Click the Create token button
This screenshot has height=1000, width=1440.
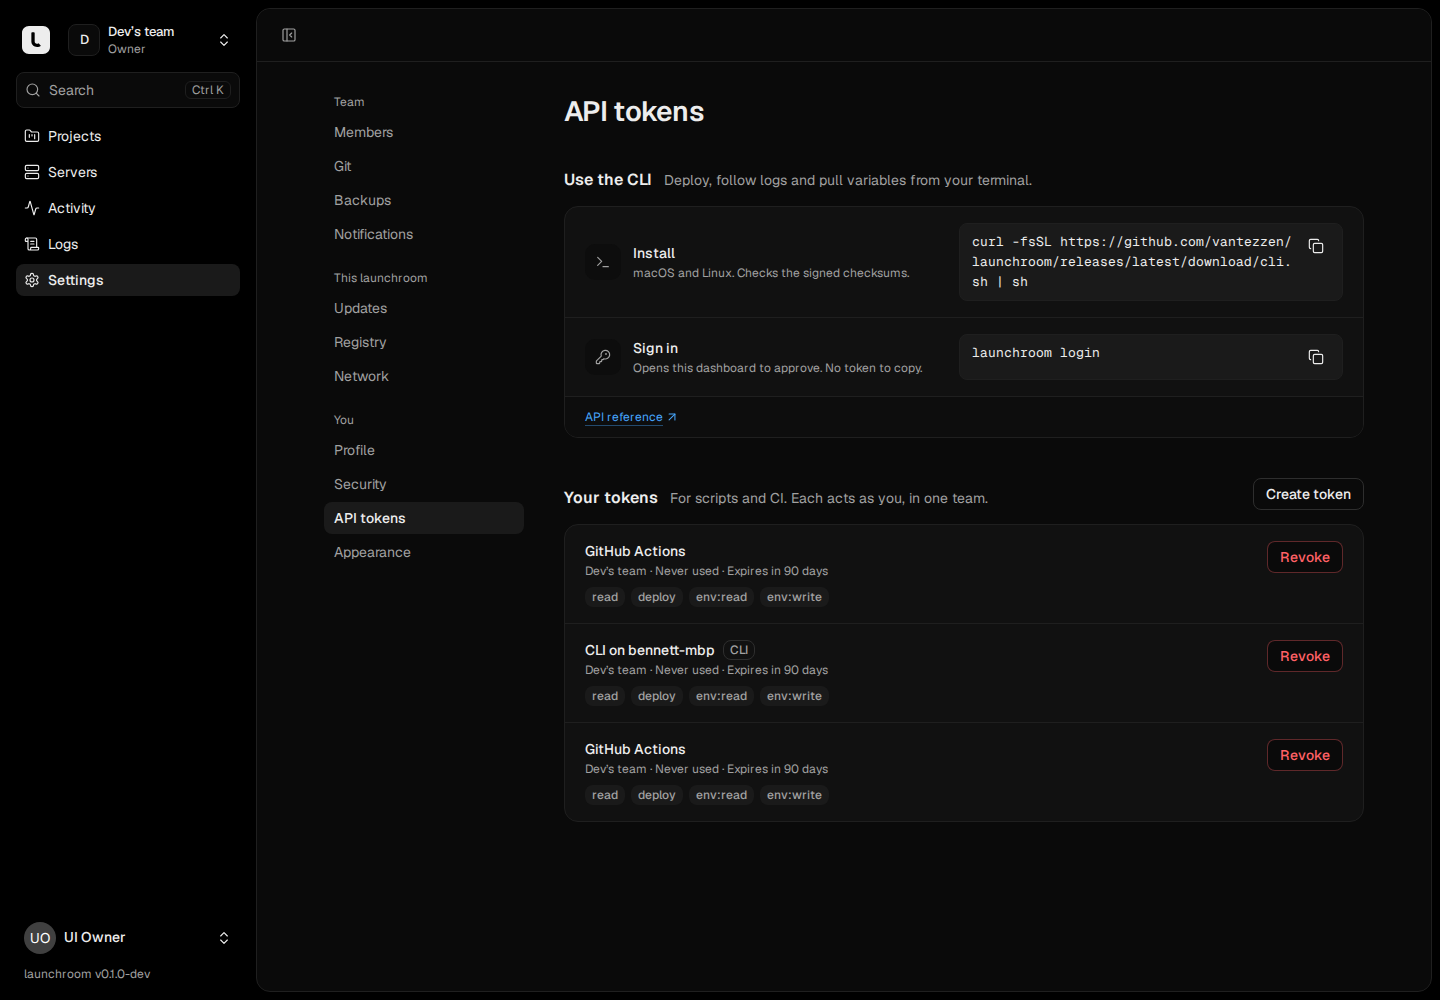click(1308, 494)
